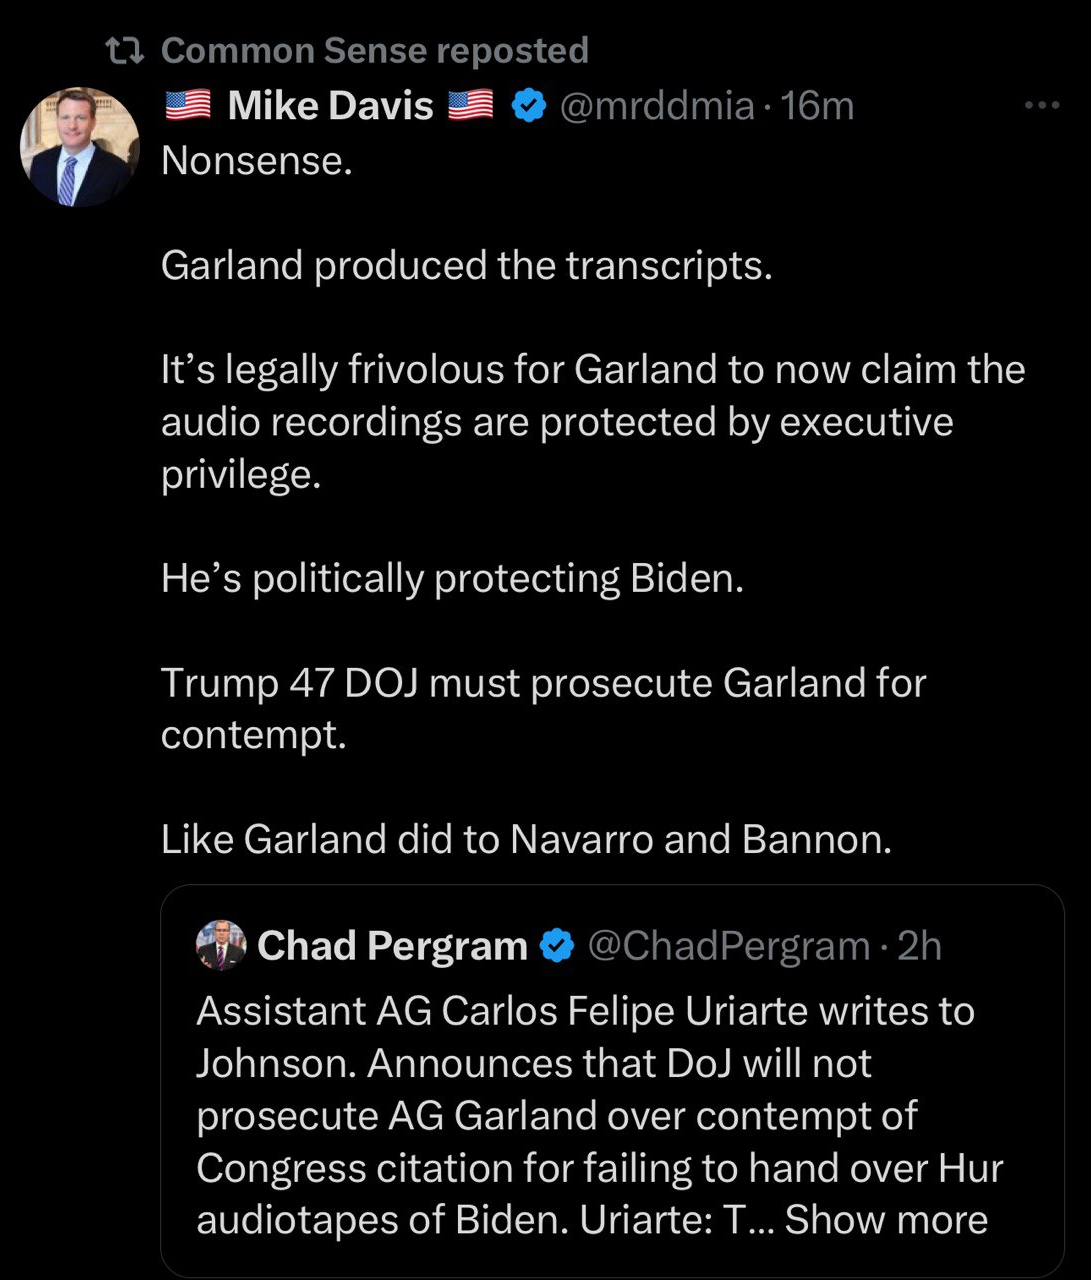Open the @mrddmia handle
The height and width of the screenshot is (1280, 1091).
[x=656, y=105]
